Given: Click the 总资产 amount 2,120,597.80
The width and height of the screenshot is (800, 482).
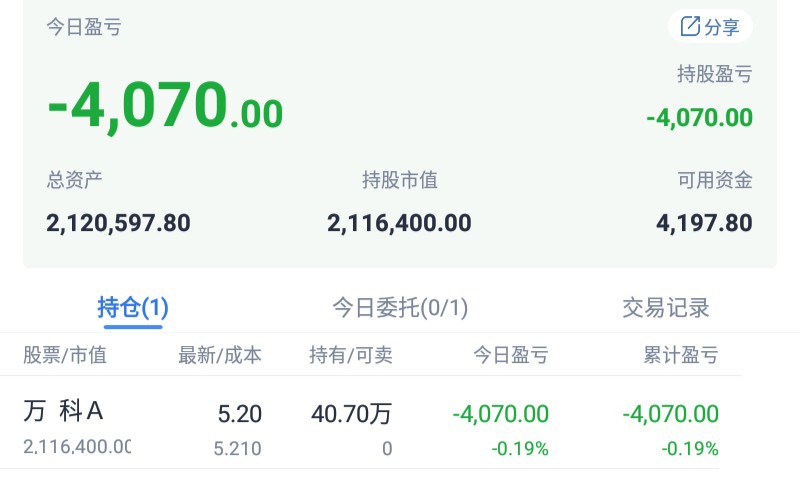Looking at the screenshot, I should click(118, 222).
